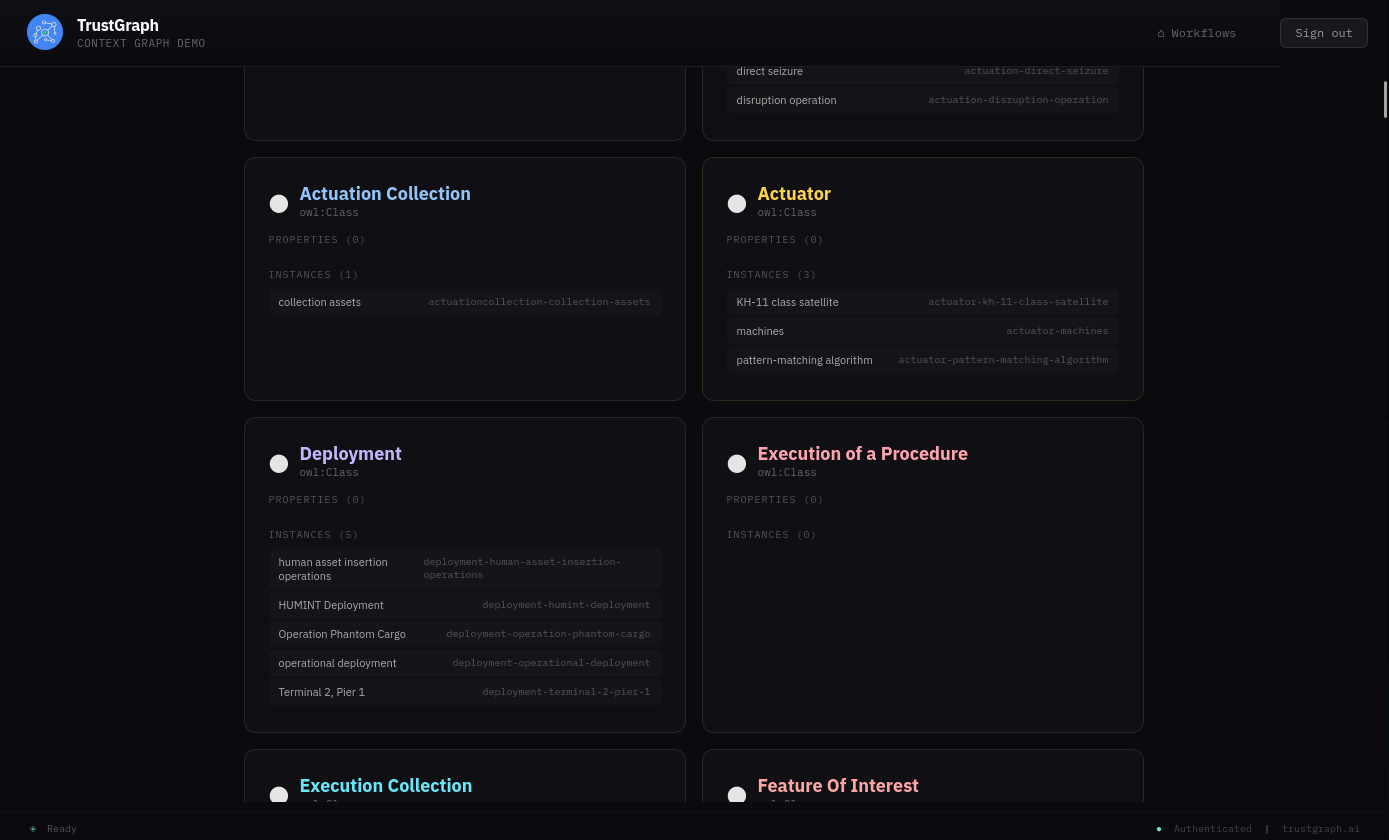
Task: Click the circle beside Feature Of Interest
Action: coord(737,794)
